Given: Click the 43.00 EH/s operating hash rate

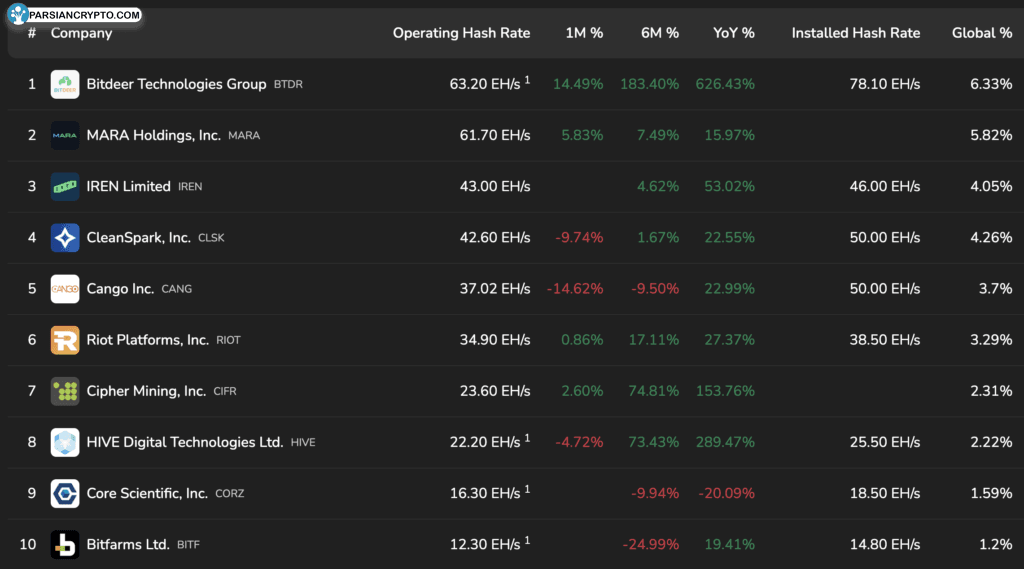Looking at the screenshot, I should coord(495,186).
